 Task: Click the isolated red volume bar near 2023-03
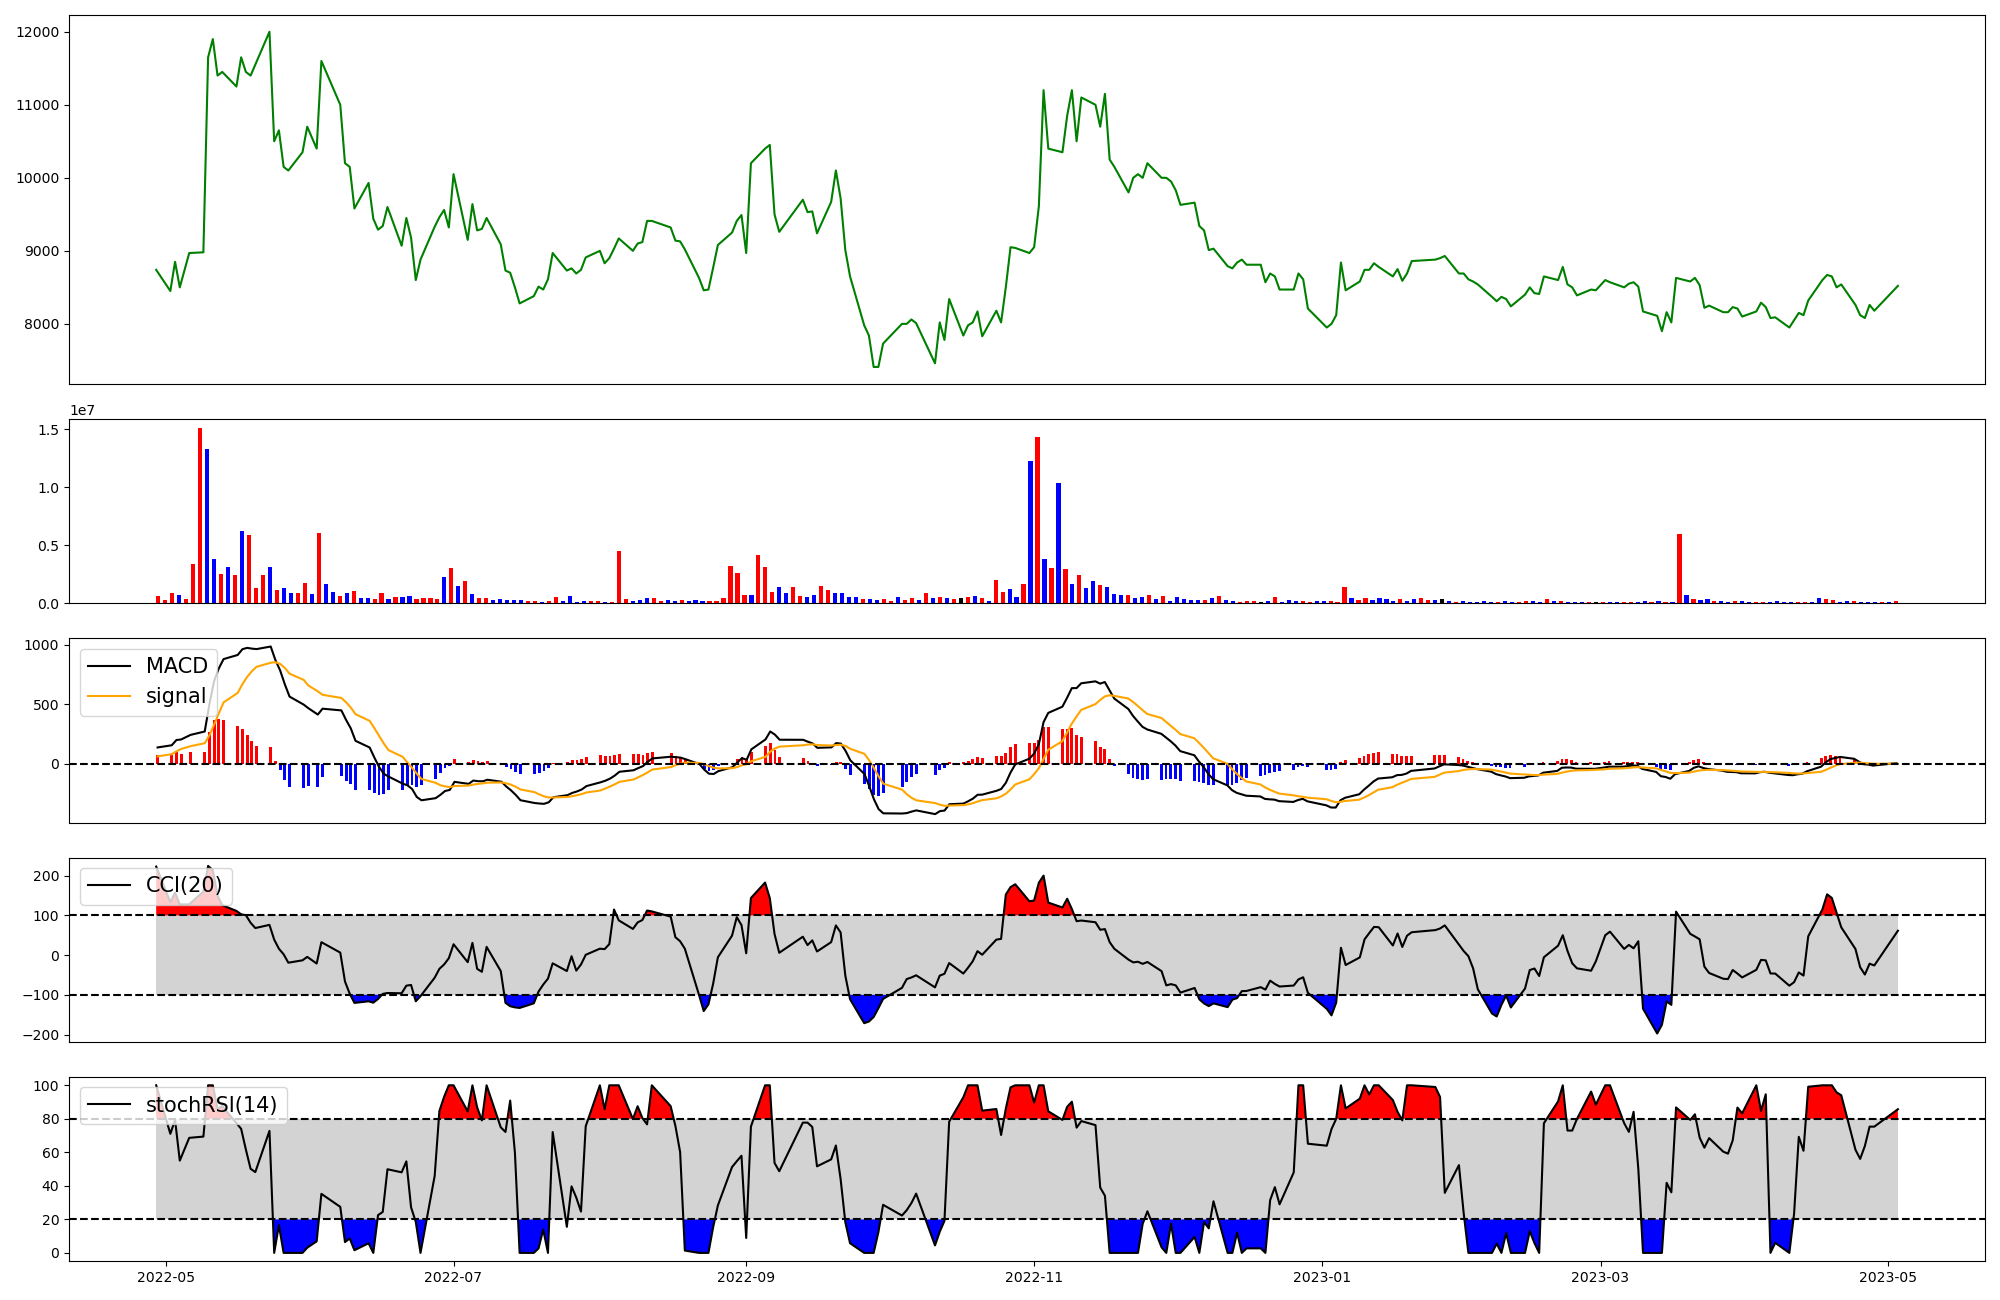click(1679, 568)
